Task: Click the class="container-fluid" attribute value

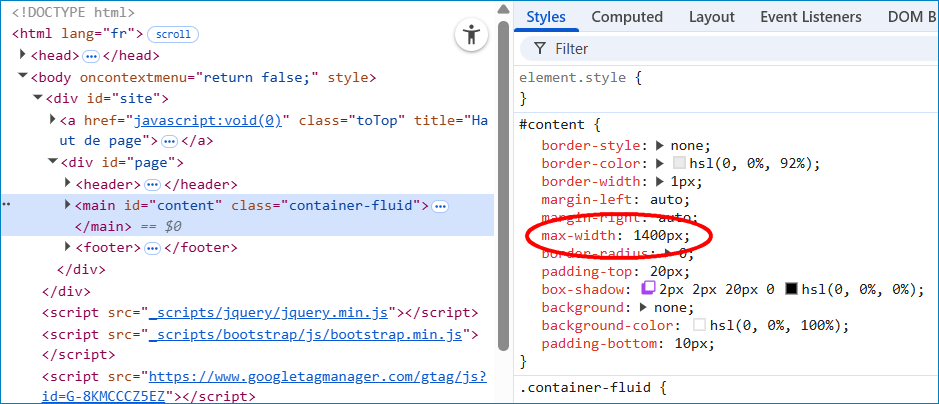Action: 352,206
